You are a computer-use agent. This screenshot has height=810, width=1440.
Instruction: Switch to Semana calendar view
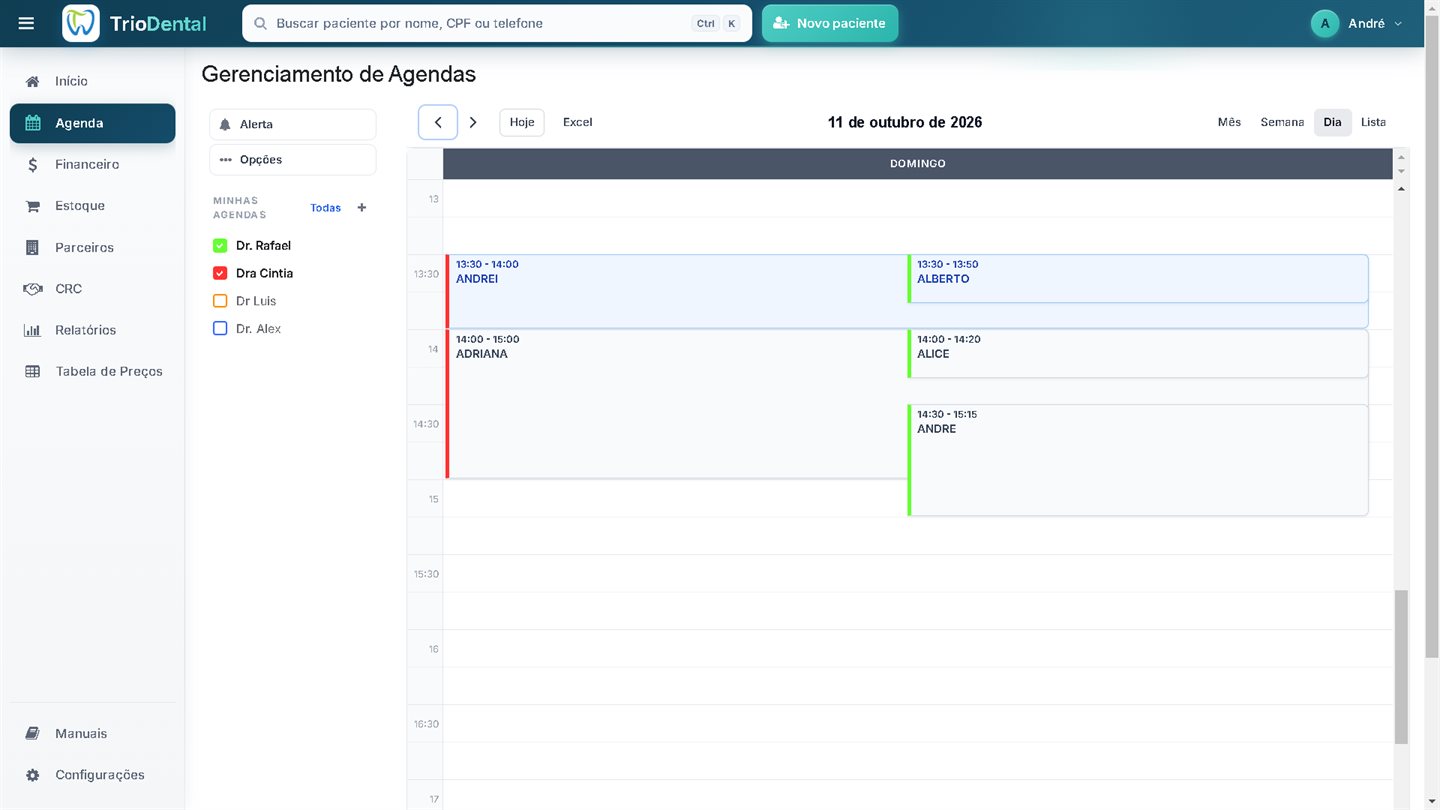[x=1282, y=122]
